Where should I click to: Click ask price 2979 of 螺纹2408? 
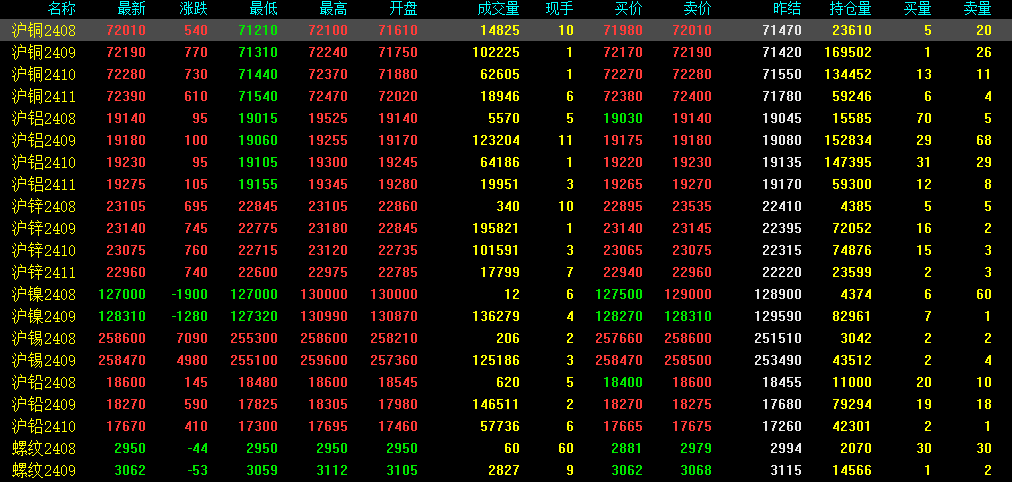[695, 448]
